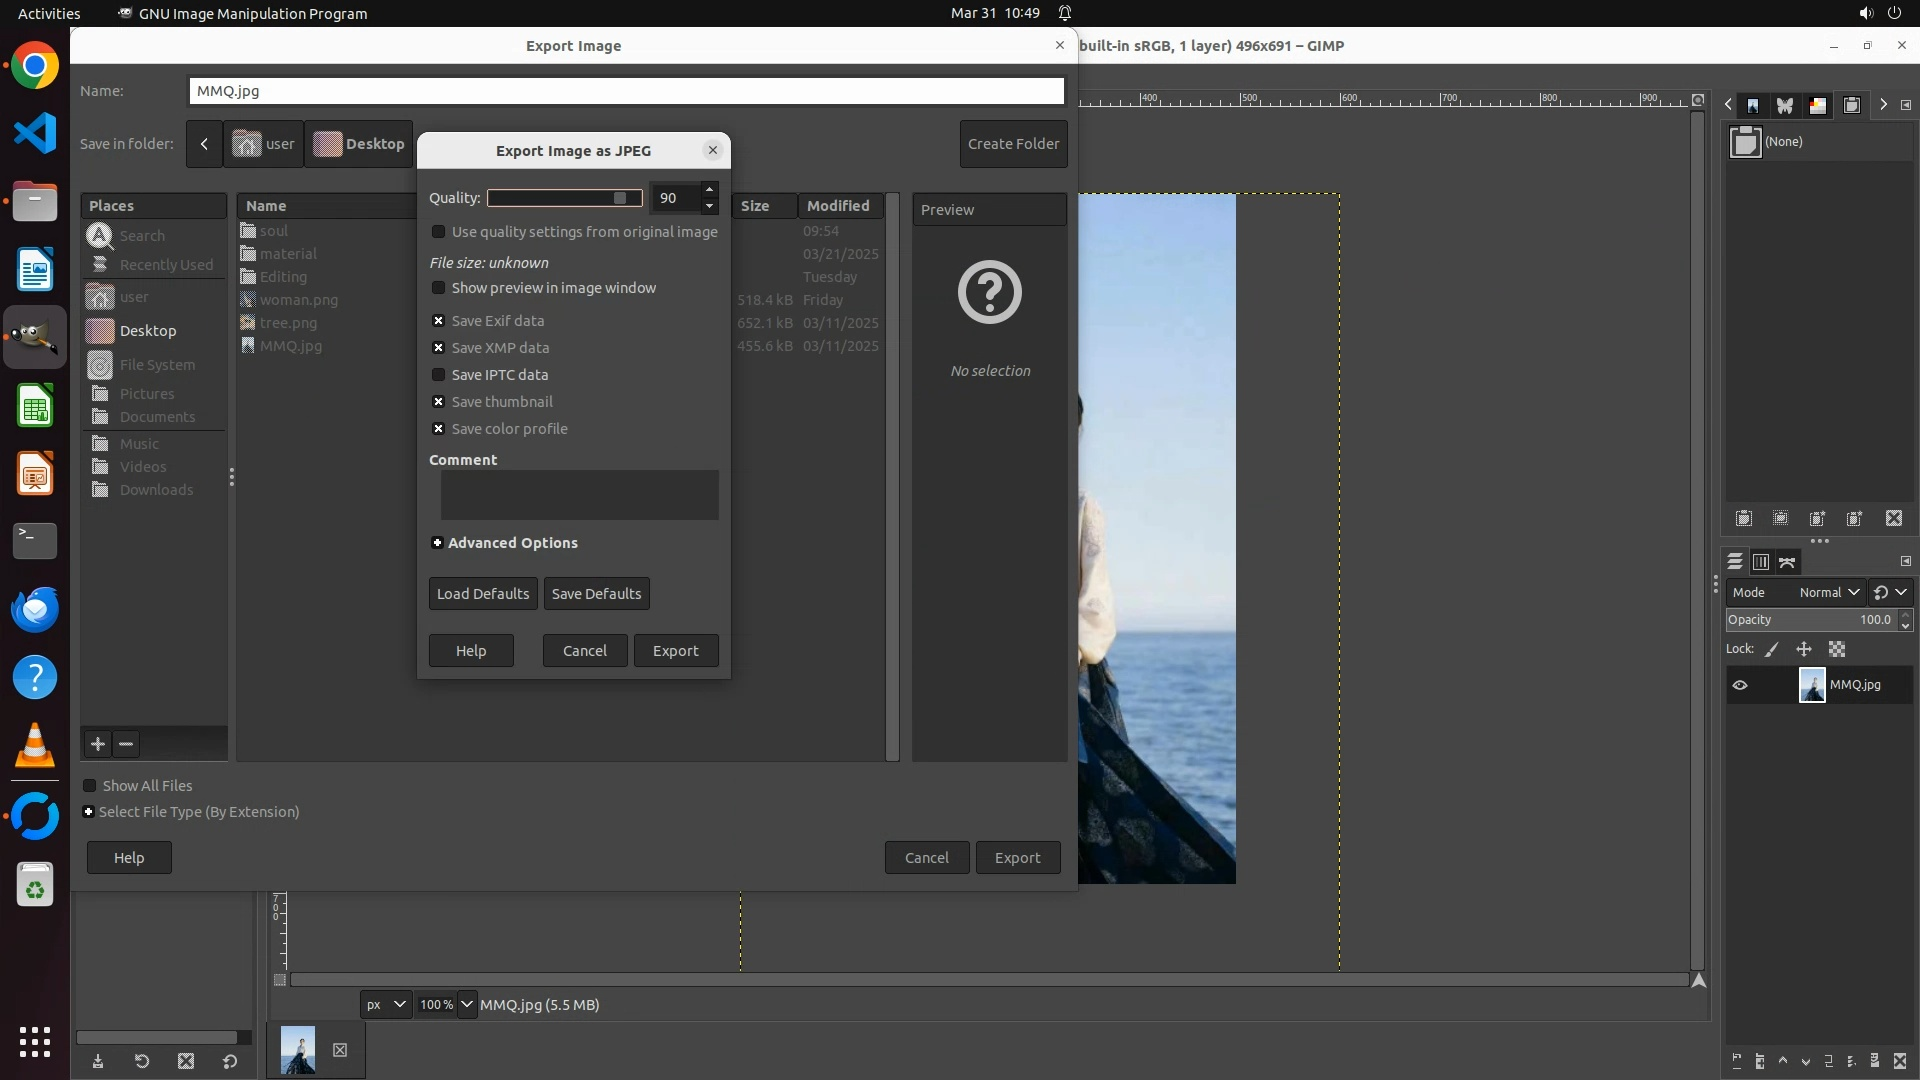This screenshot has height=1080, width=1920.
Task: Hide the MMQ.jpg layer using the eye icon
Action: point(1740,685)
